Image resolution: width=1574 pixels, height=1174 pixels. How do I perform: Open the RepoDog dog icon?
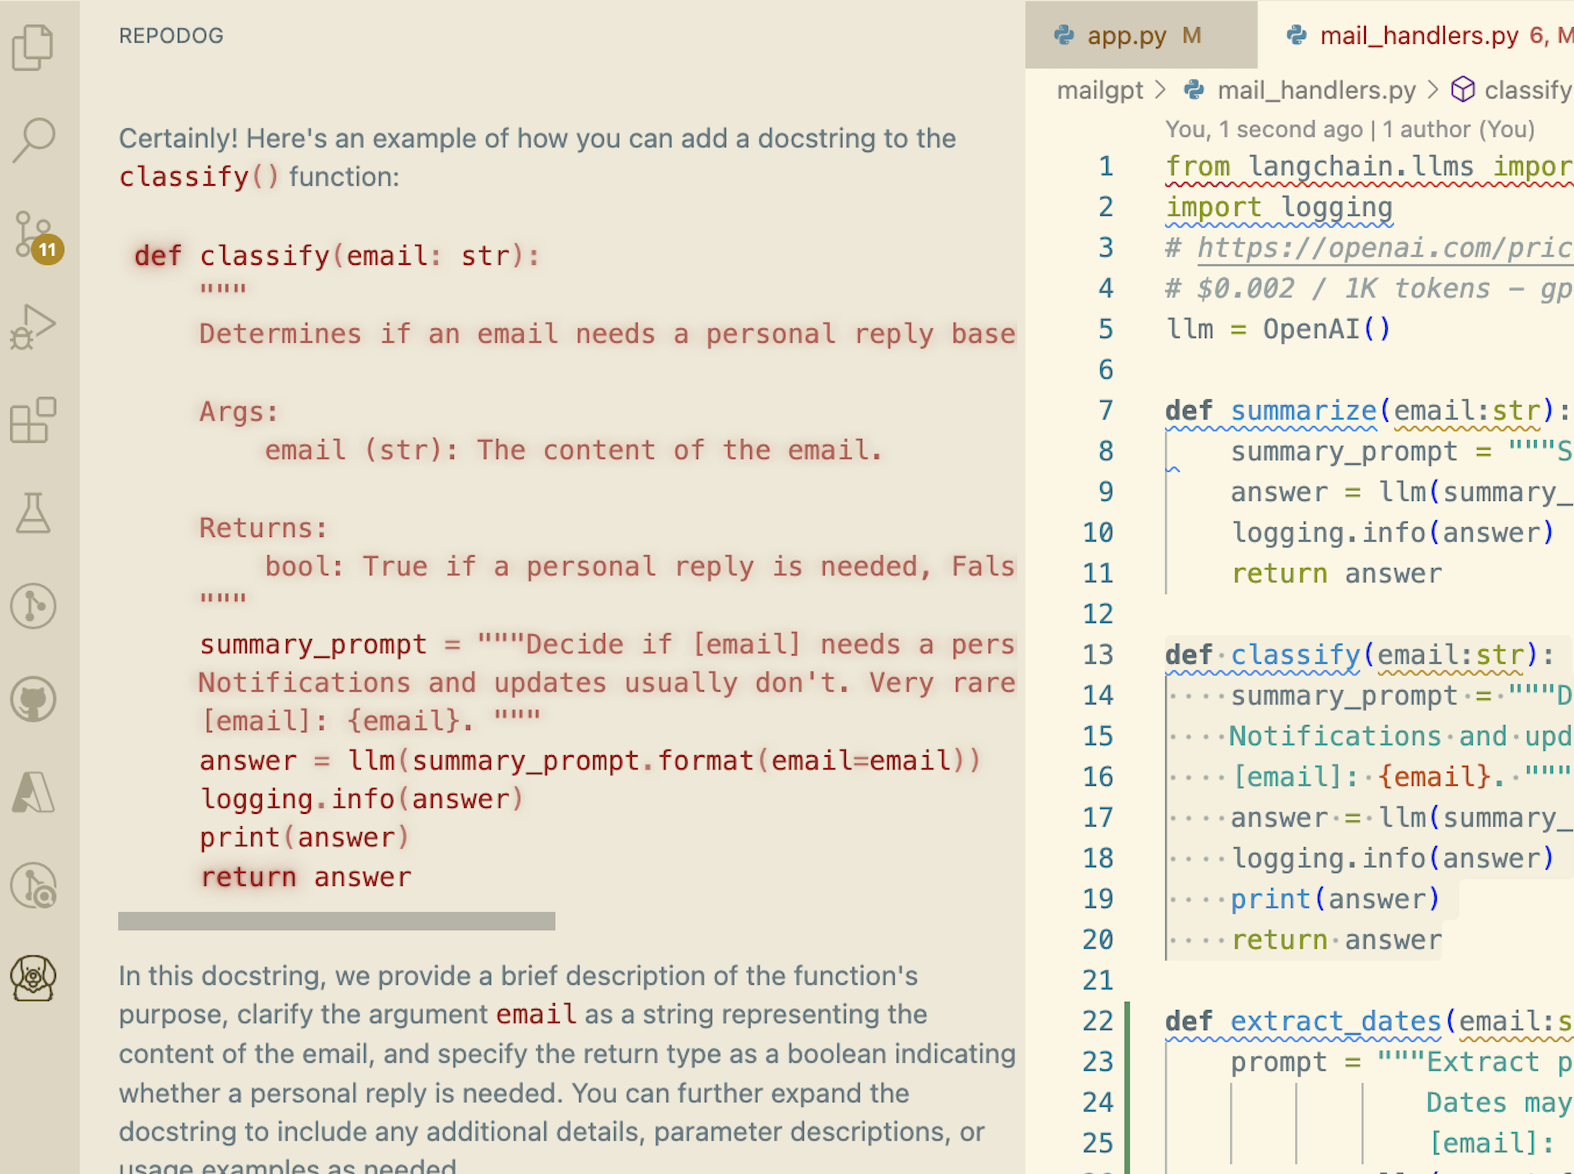[x=33, y=978]
